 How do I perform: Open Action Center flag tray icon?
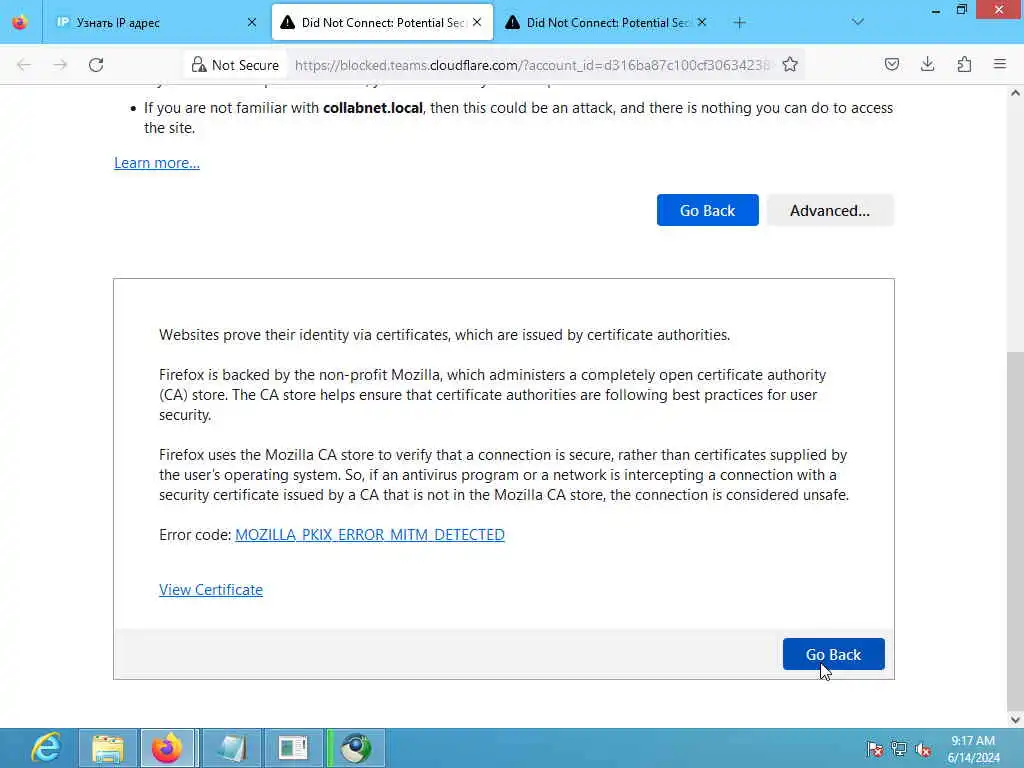(874, 749)
